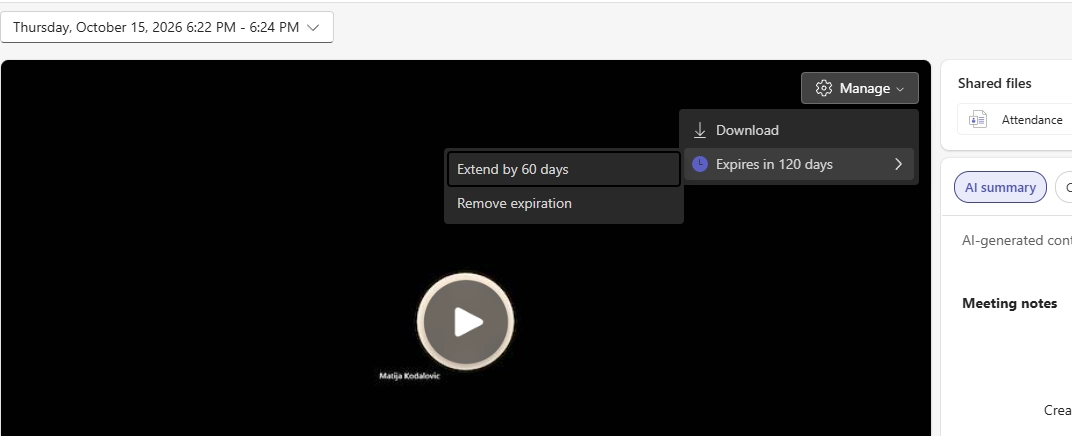This screenshot has width=1072, height=436.
Task: Click the AI-generated content notice text
Action: pyautogui.click(x=1017, y=241)
